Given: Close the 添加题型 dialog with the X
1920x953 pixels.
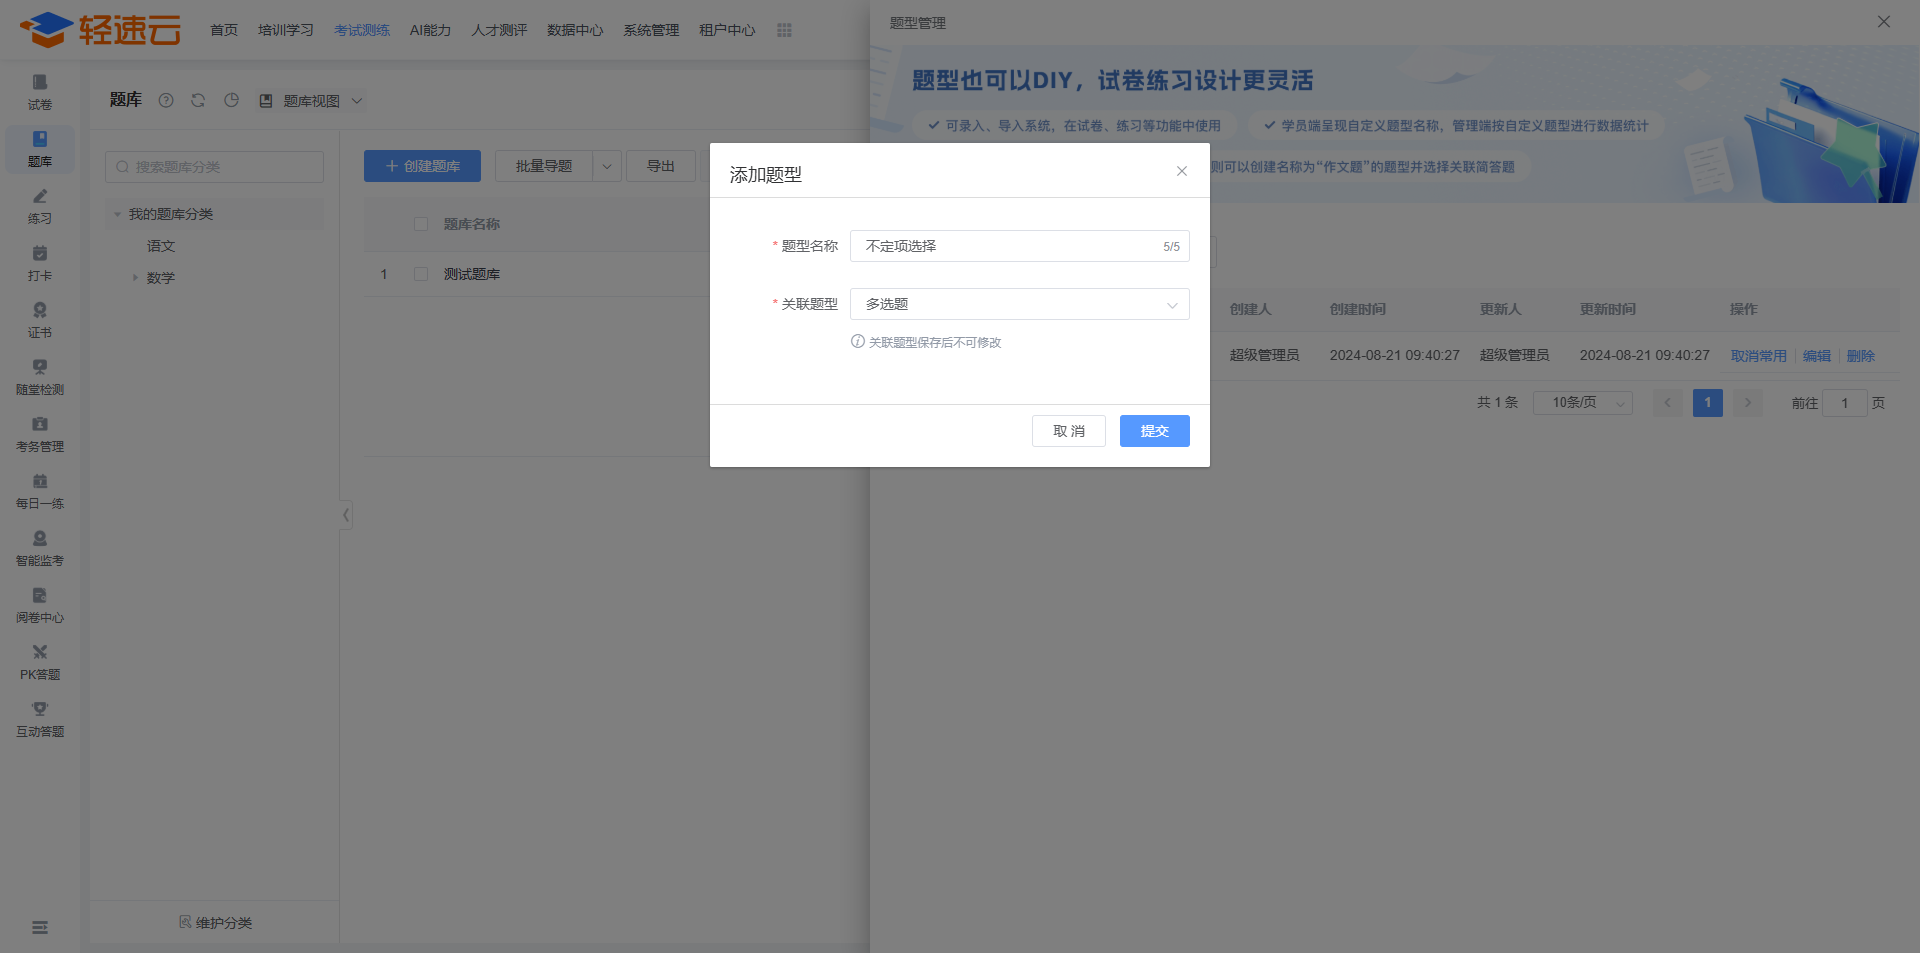Looking at the screenshot, I should [x=1182, y=171].
